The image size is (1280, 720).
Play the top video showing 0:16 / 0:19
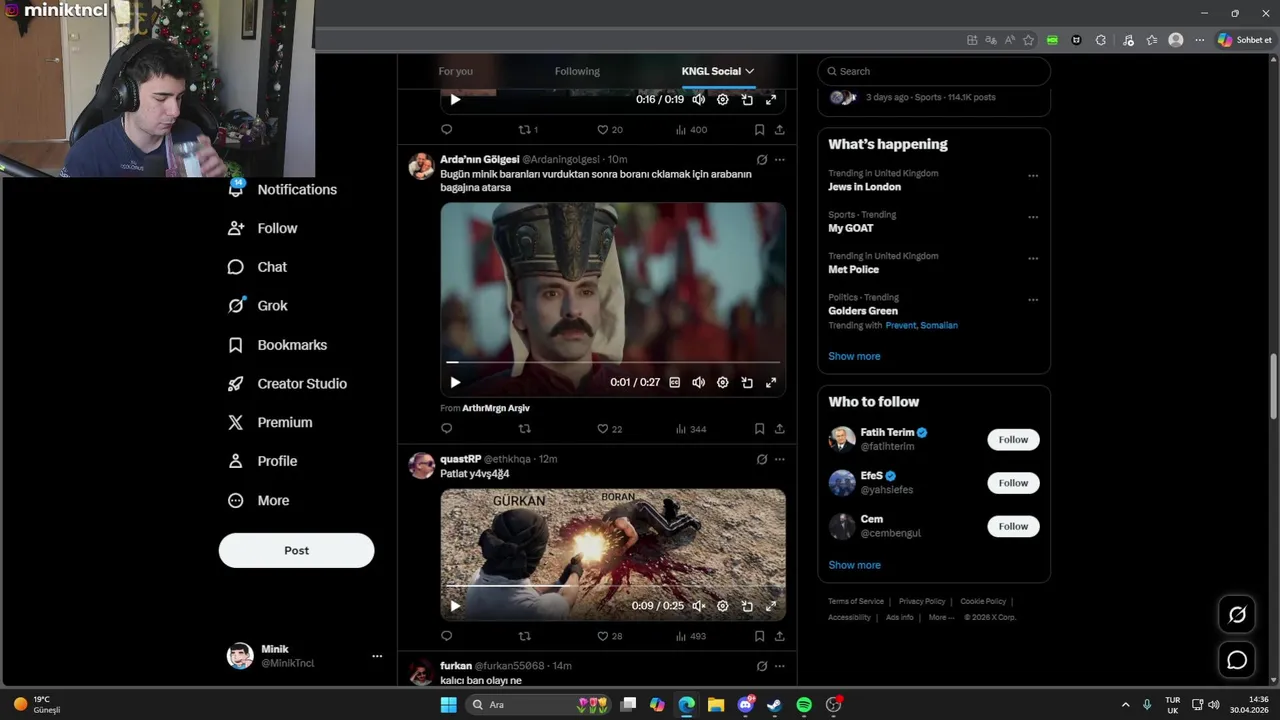455,99
